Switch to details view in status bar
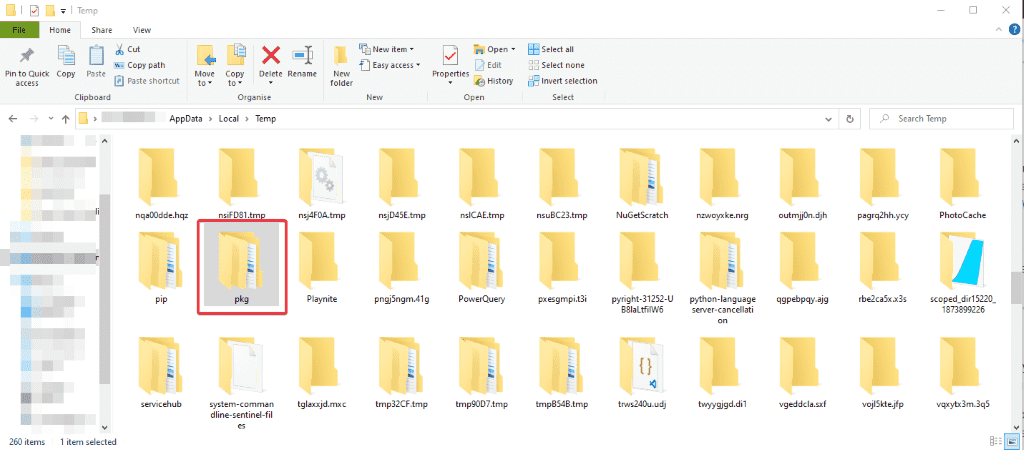Screen dimensions: 1024x450 (x=998, y=441)
